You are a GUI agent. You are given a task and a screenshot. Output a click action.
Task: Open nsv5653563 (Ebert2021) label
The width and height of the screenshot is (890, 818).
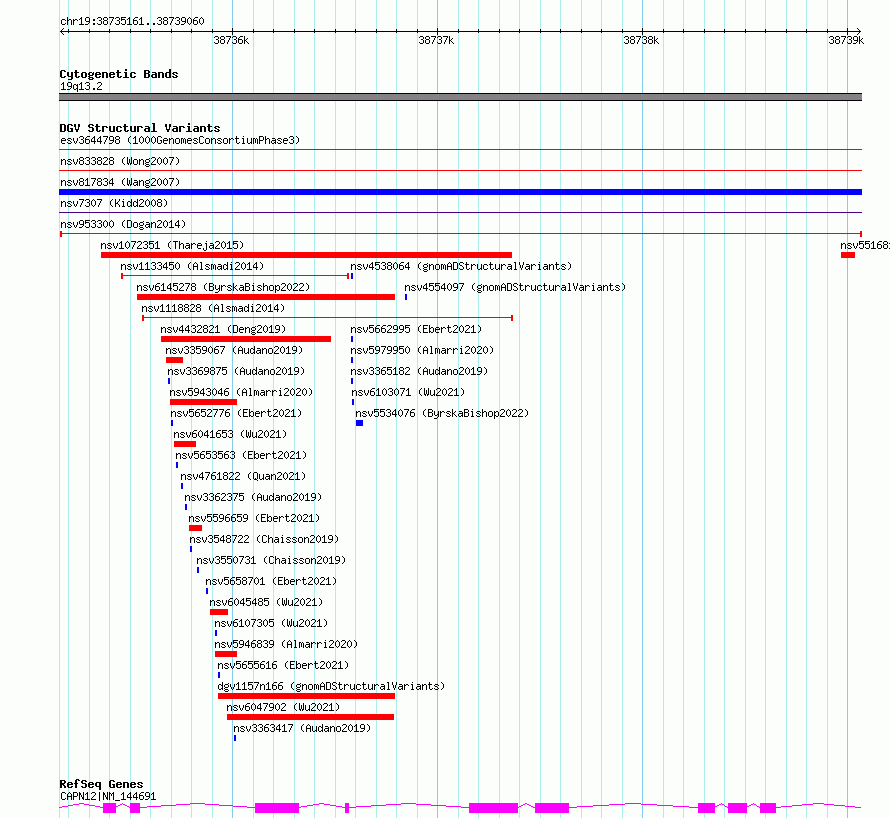point(241,455)
